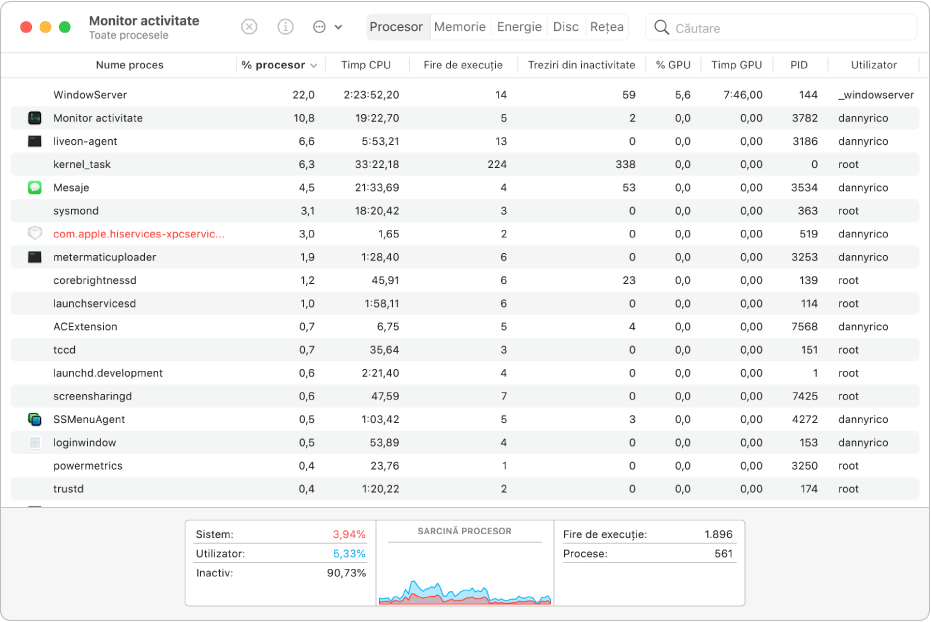The width and height of the screenshot is (931, 622).
Task: Select the launchd.development process row
Action: tap(465, 373)
